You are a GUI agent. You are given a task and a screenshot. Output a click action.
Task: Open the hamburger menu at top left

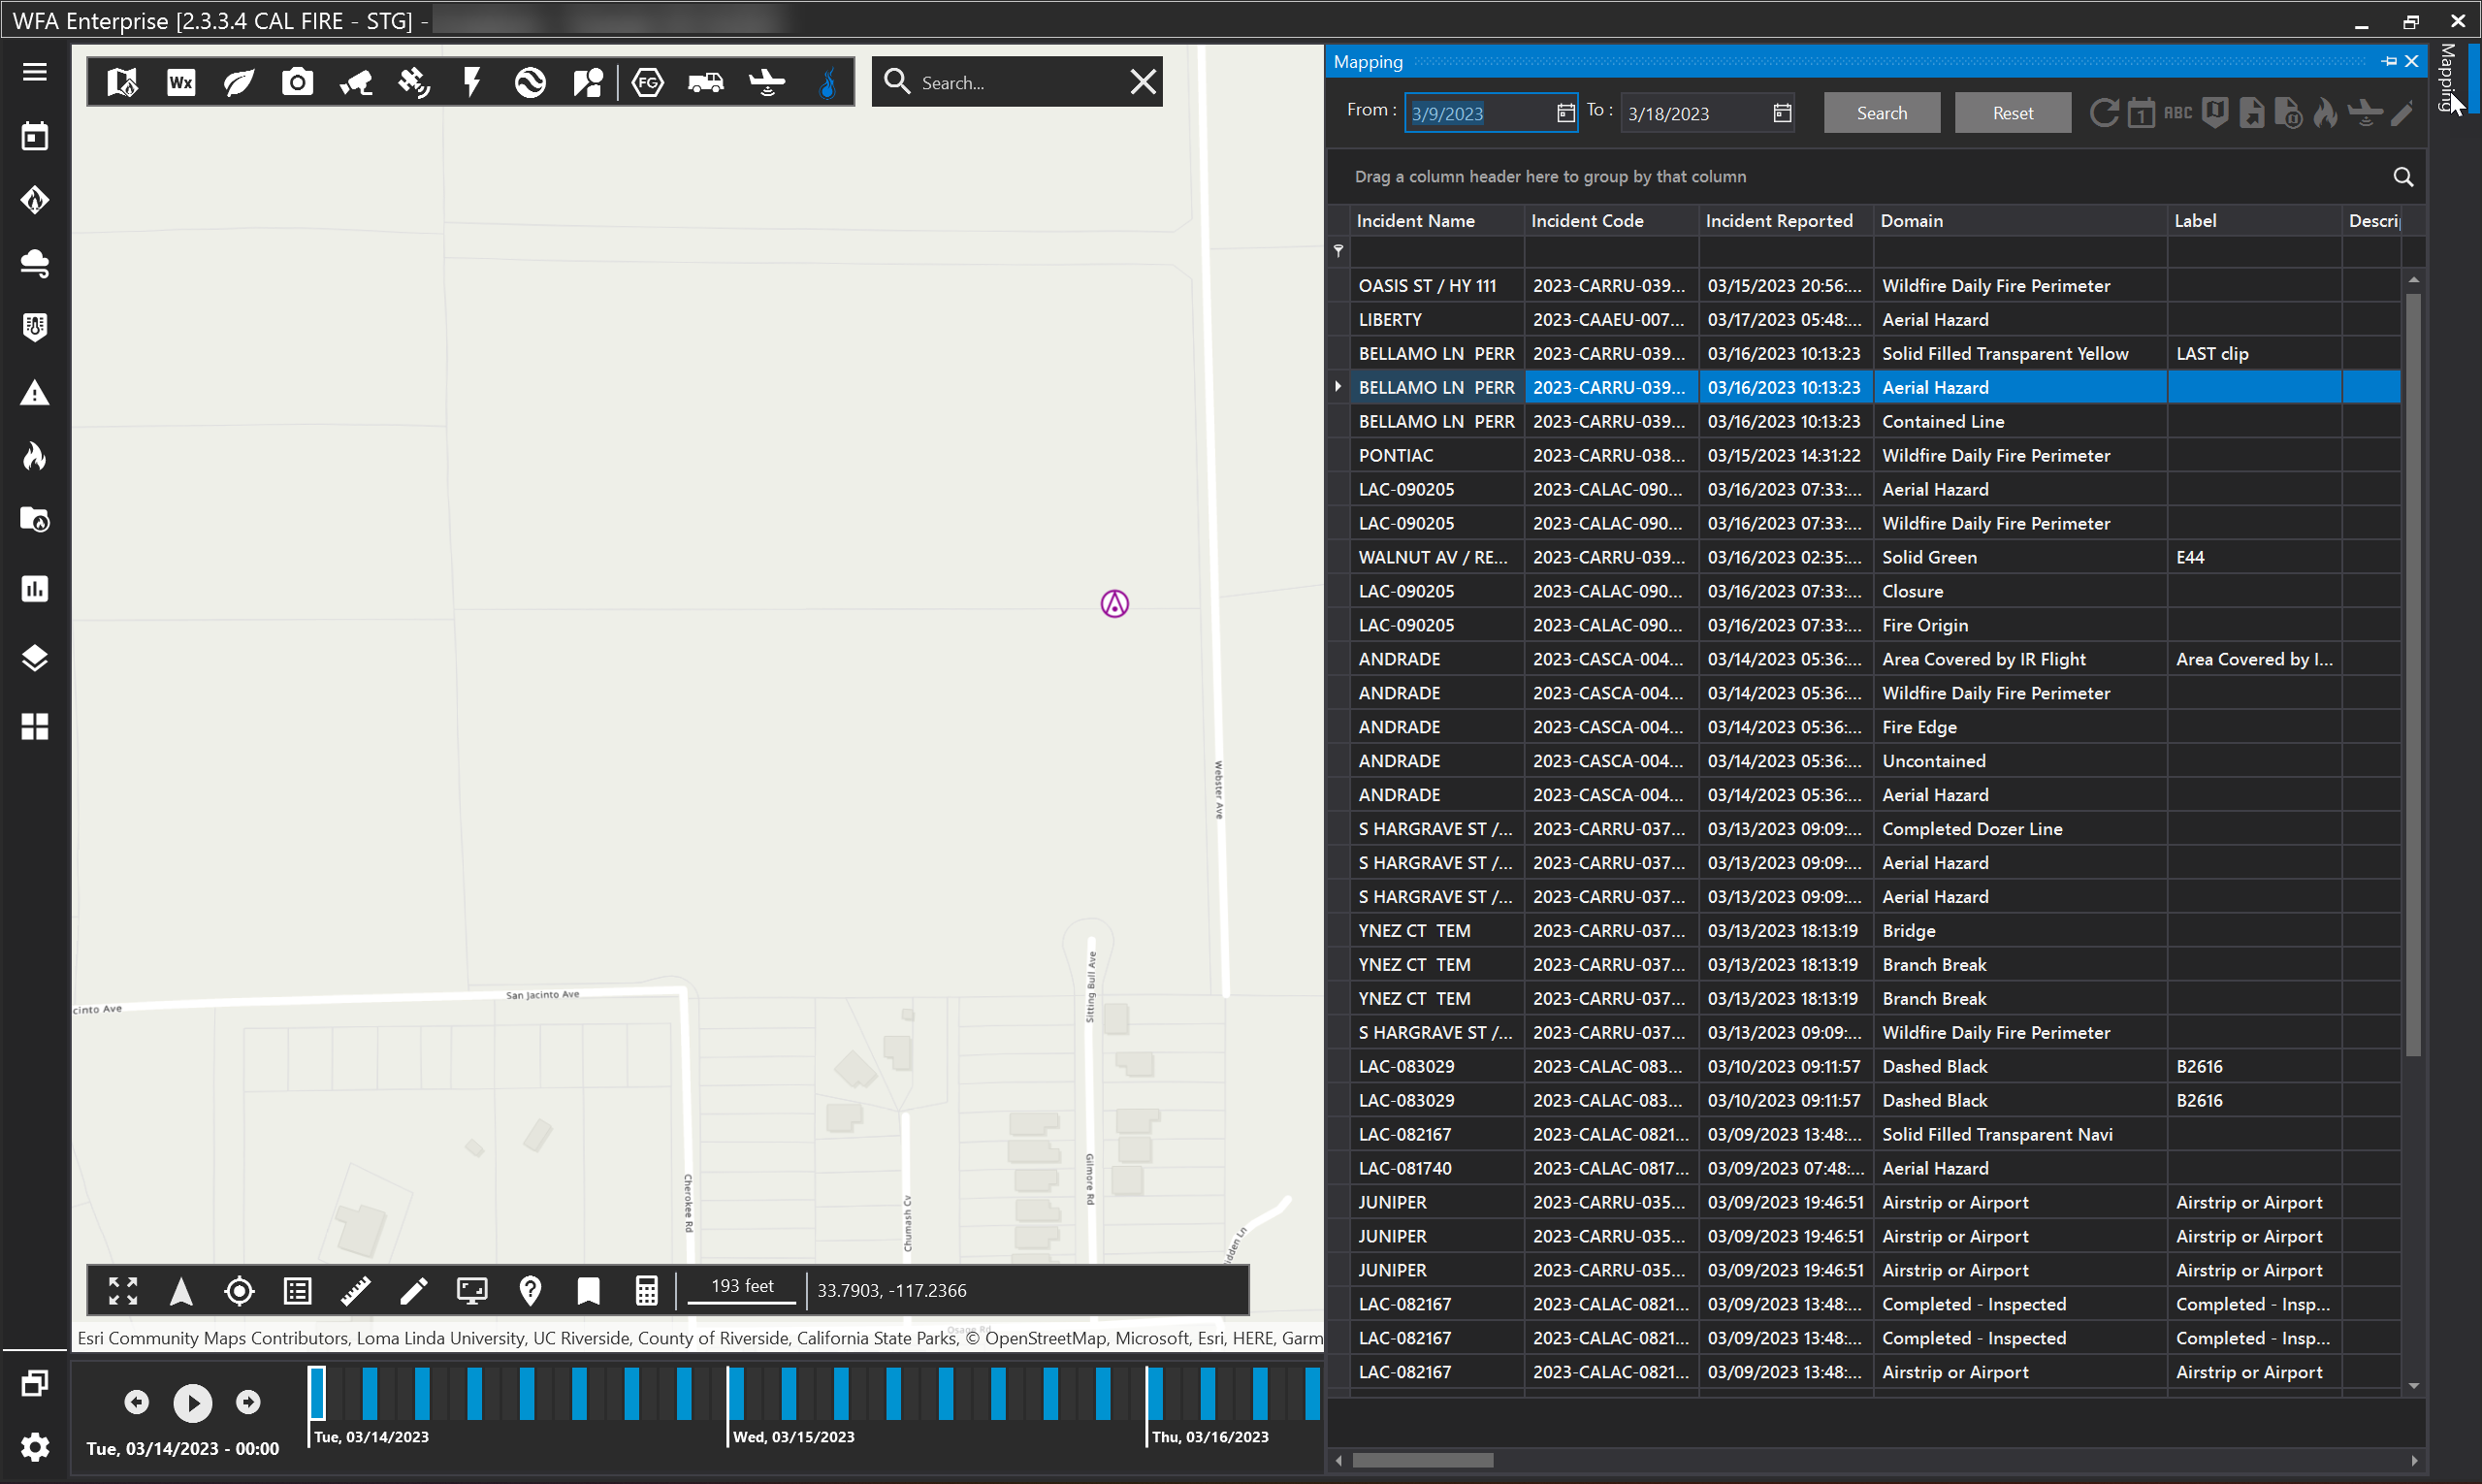[34, 71]
